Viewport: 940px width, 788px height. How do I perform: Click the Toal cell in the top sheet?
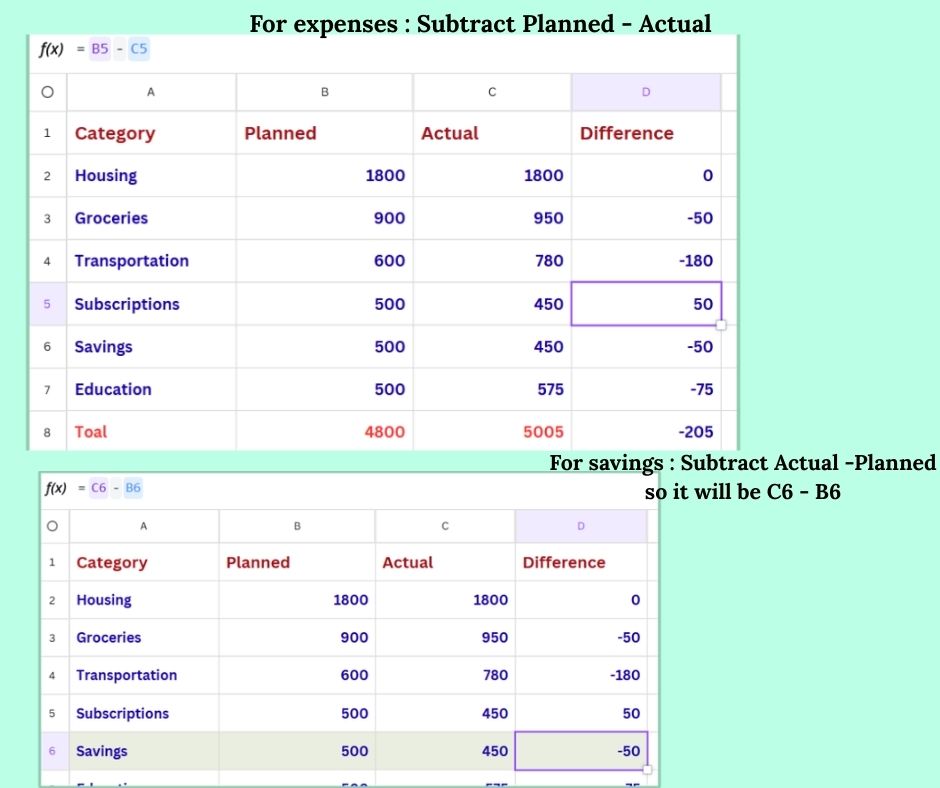point(151,432)
